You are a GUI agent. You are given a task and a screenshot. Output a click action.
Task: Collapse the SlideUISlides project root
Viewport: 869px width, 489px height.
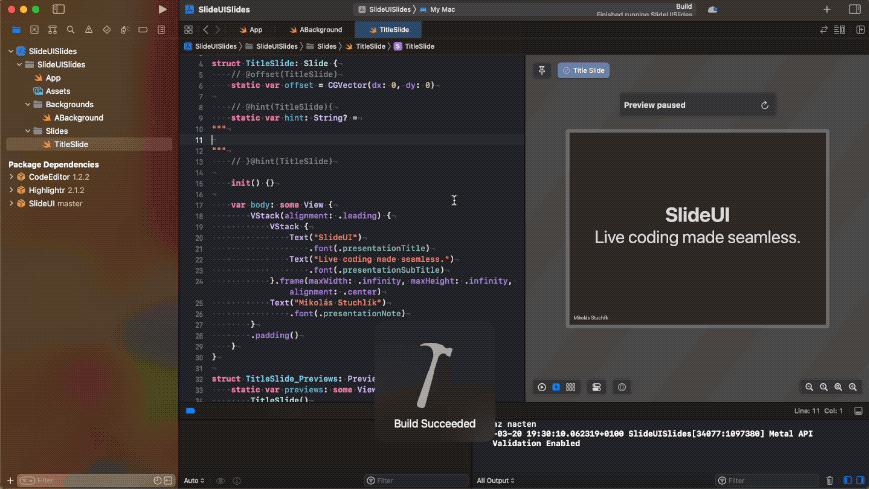point(11,51)
